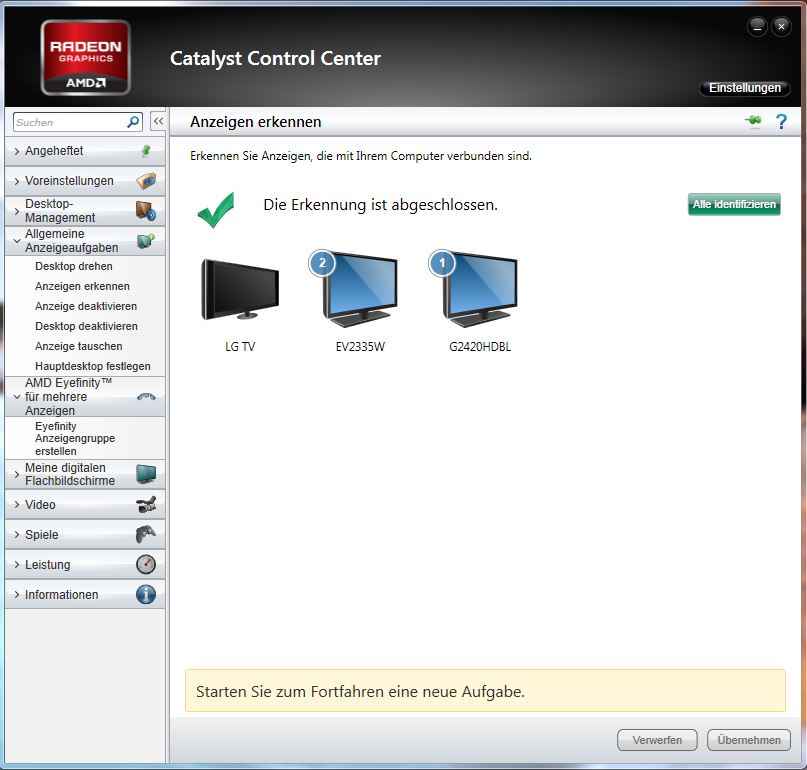Click the Informationen blue info icon
Image resolution: width=807 pixels, height=770 pixels.
(x=146, y=594)
